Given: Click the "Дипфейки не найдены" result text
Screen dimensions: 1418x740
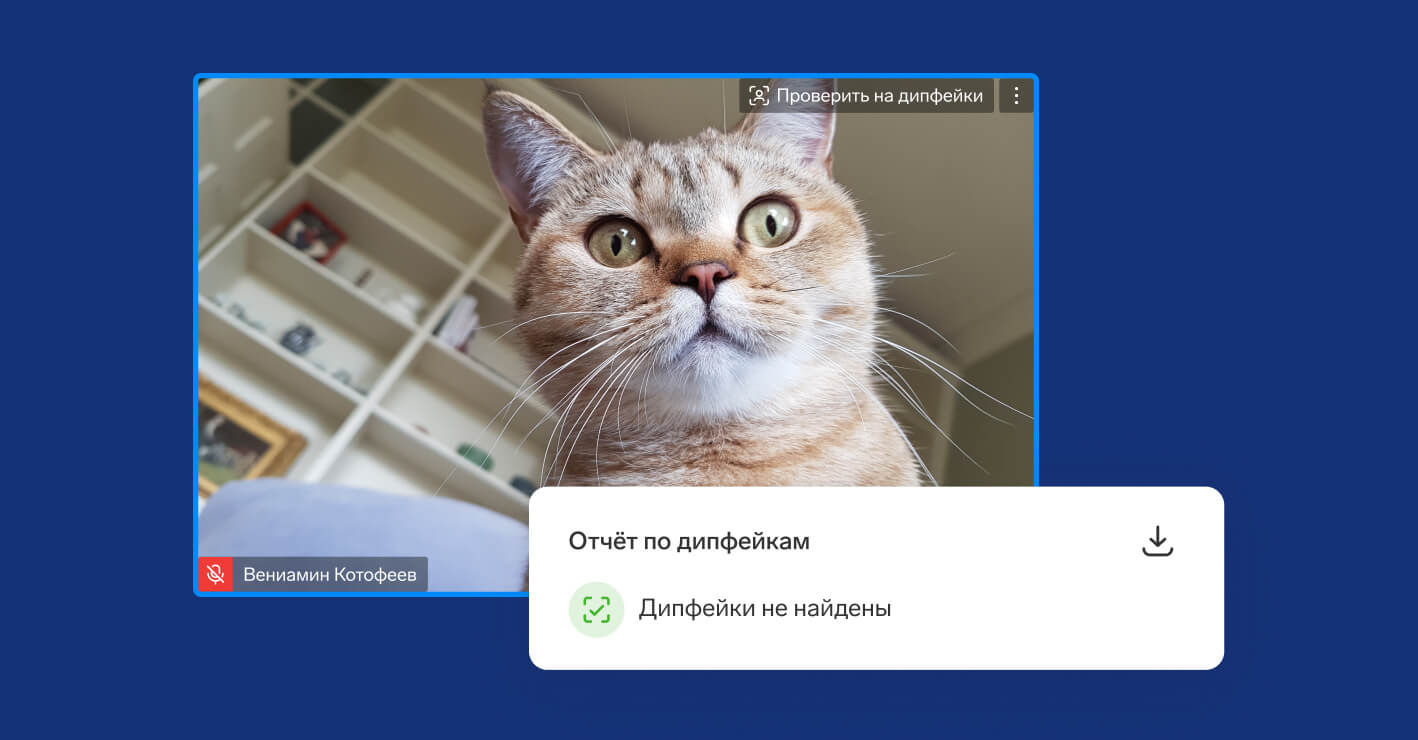Looking at the screenshot, I should [x=765, y=608].
